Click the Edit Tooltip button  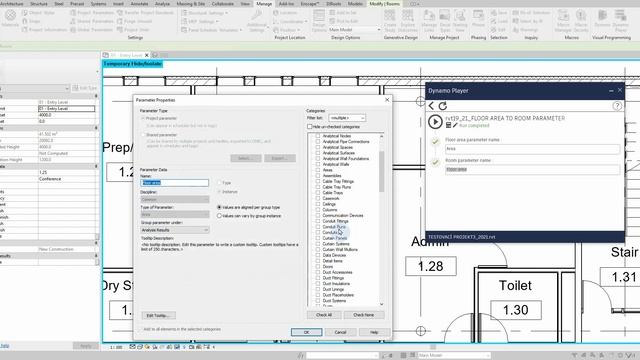pos(158,316)
